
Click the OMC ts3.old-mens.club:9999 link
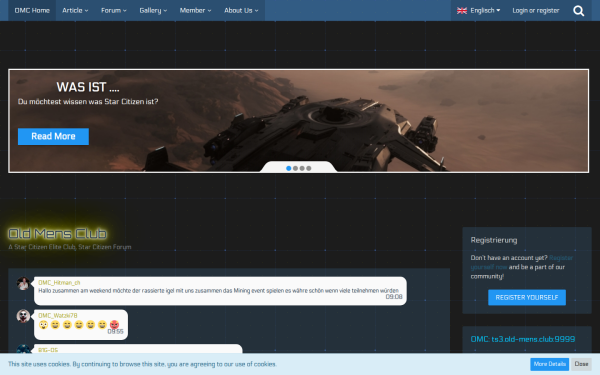point(523,339)
